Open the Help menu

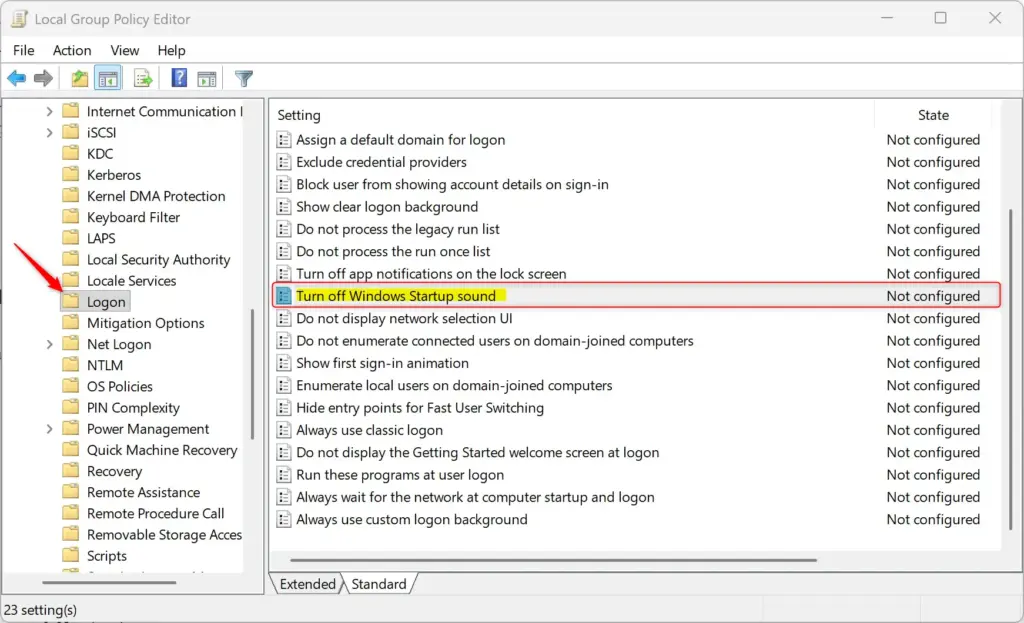pos(171,50)
